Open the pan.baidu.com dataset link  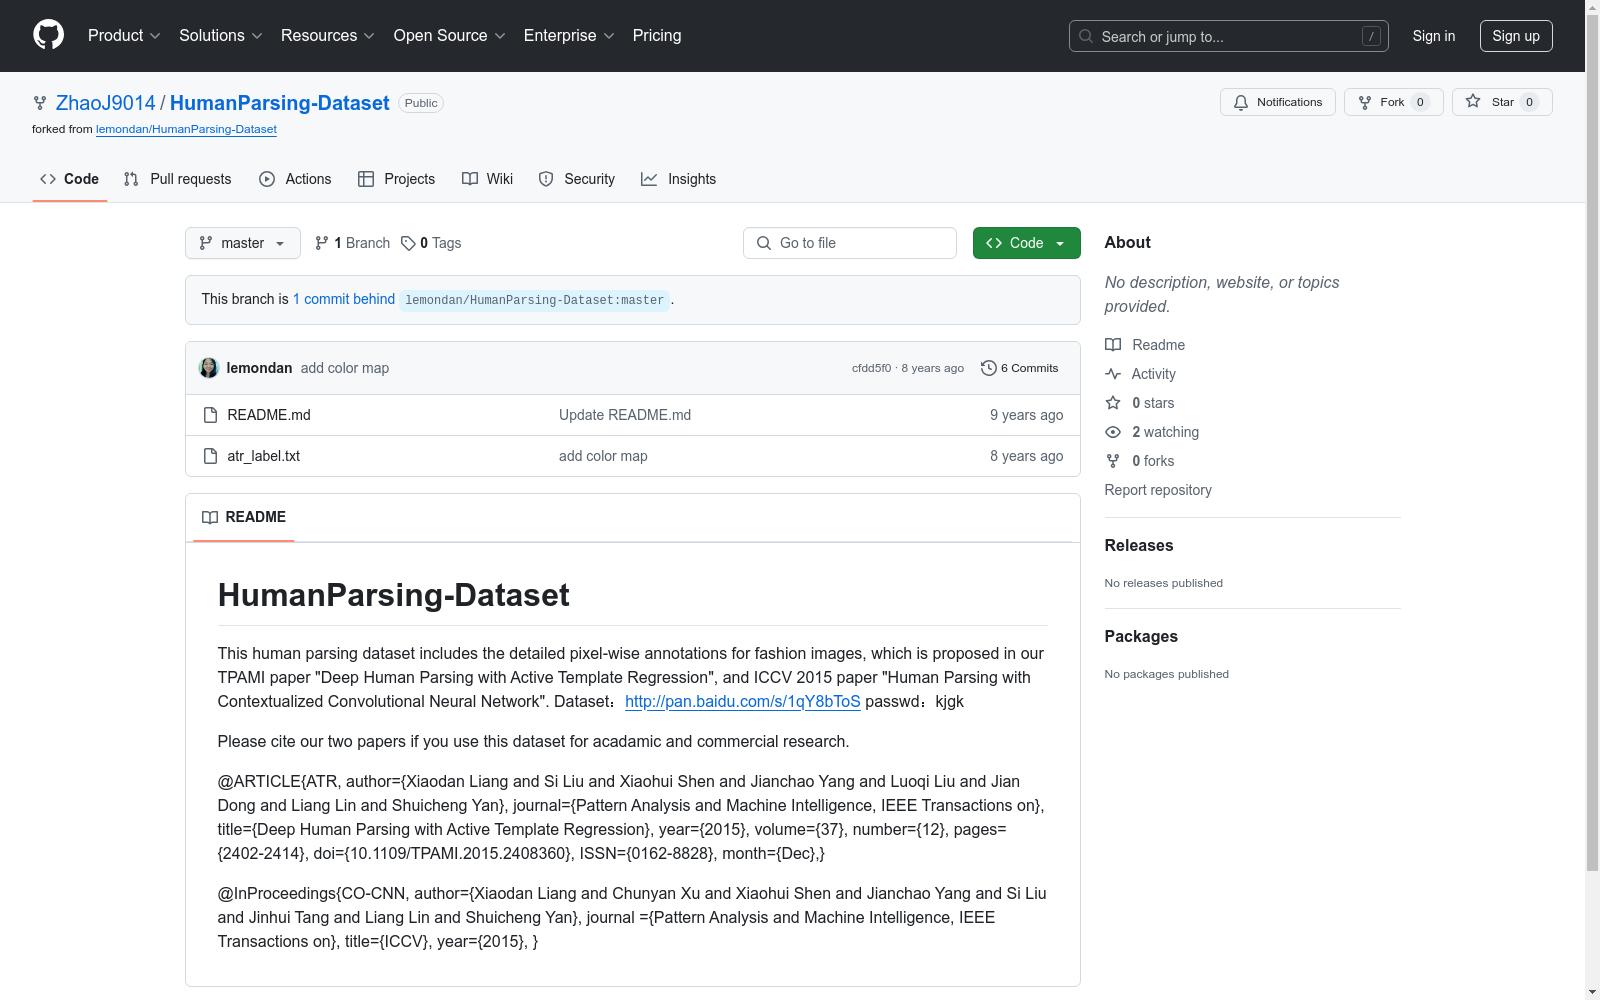743,701
